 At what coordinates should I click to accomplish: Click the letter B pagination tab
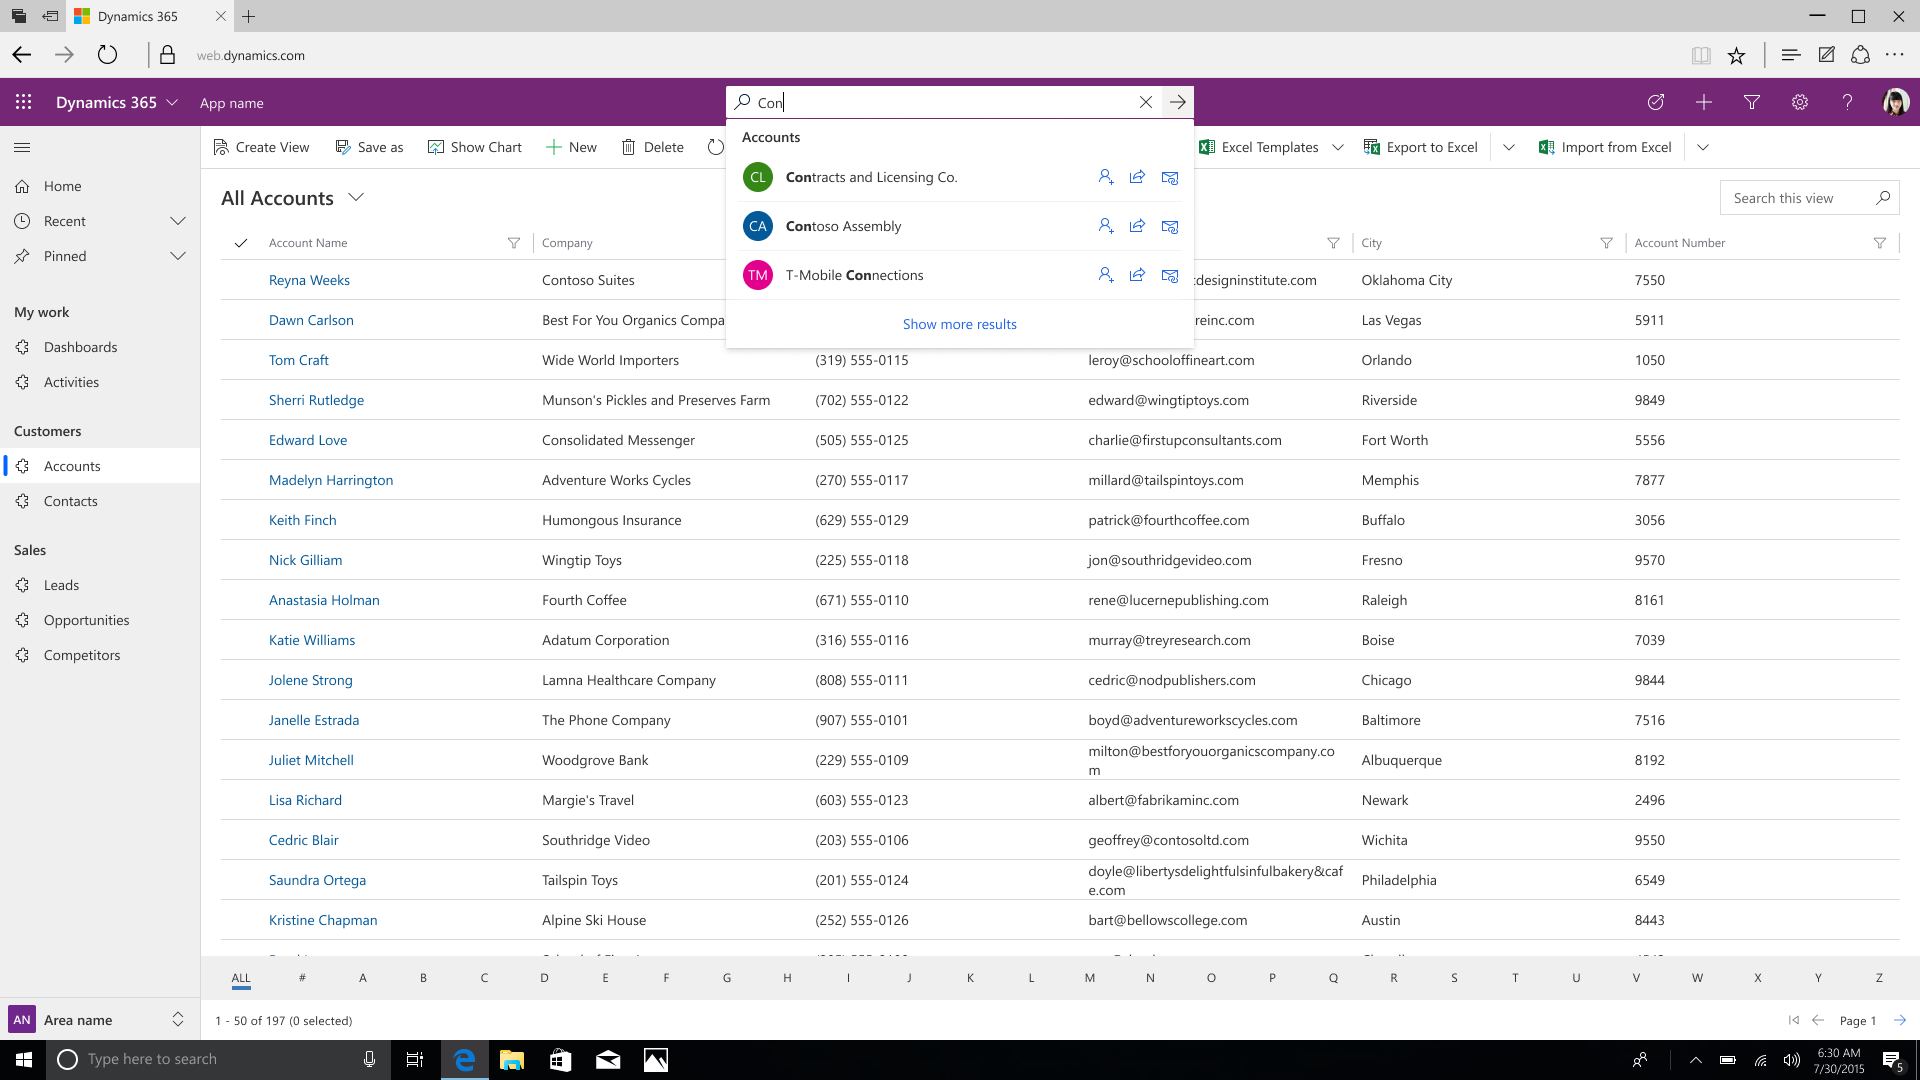tap(423, 977)
